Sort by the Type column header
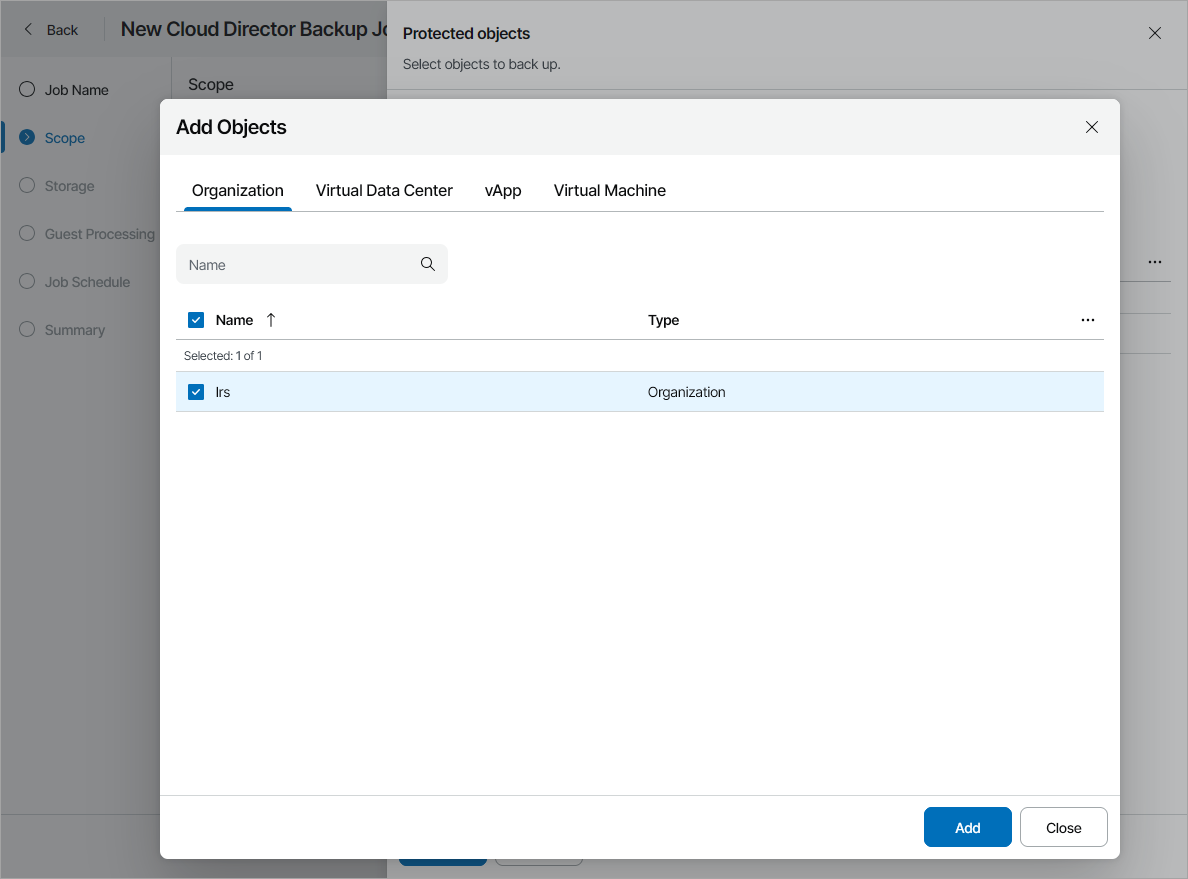The height and width of the screenshot is (879, 1188). point(663,320)
